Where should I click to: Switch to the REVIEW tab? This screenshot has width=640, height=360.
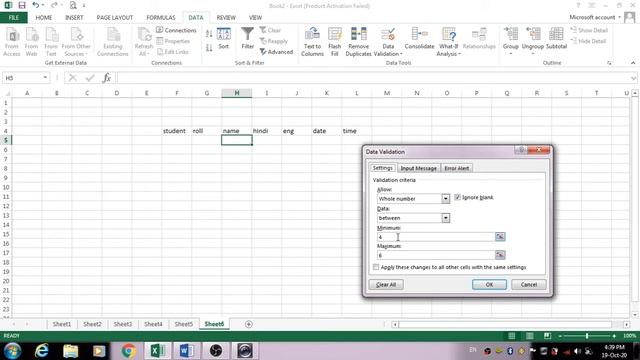tap(226, 18)
